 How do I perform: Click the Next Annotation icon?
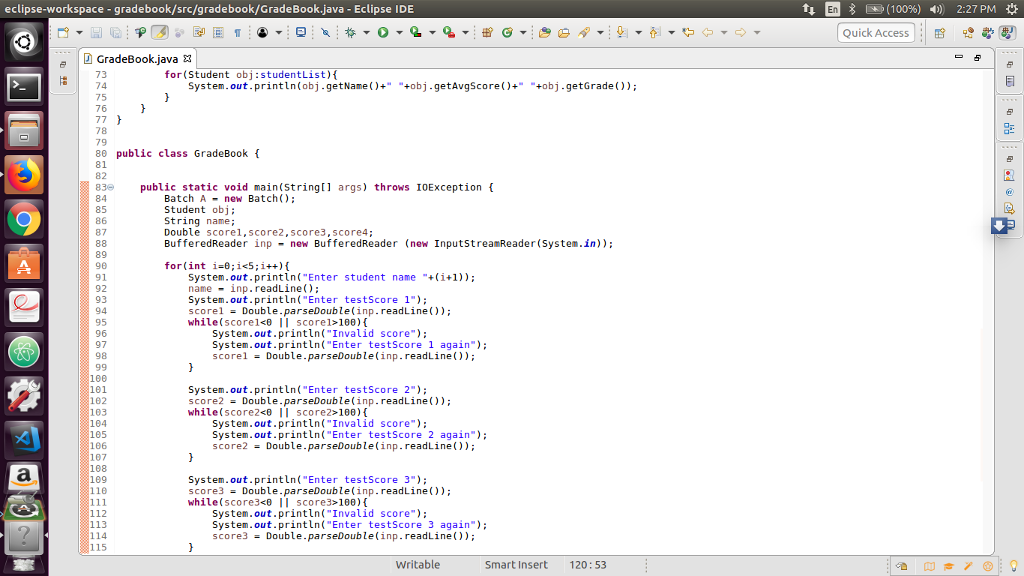coord(622,33)
